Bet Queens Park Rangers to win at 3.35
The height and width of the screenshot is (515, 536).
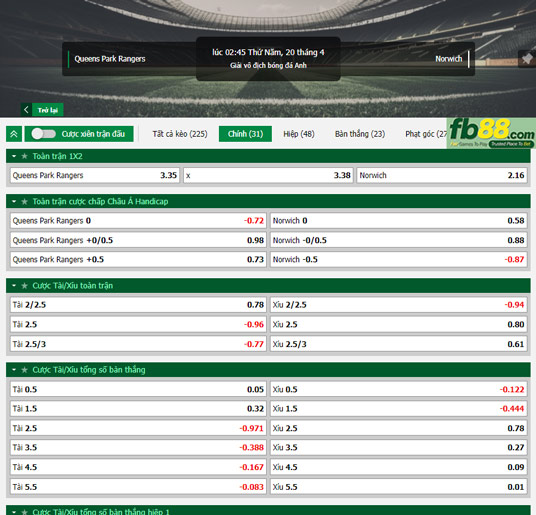pyautogui.click(x=95, y=175)
